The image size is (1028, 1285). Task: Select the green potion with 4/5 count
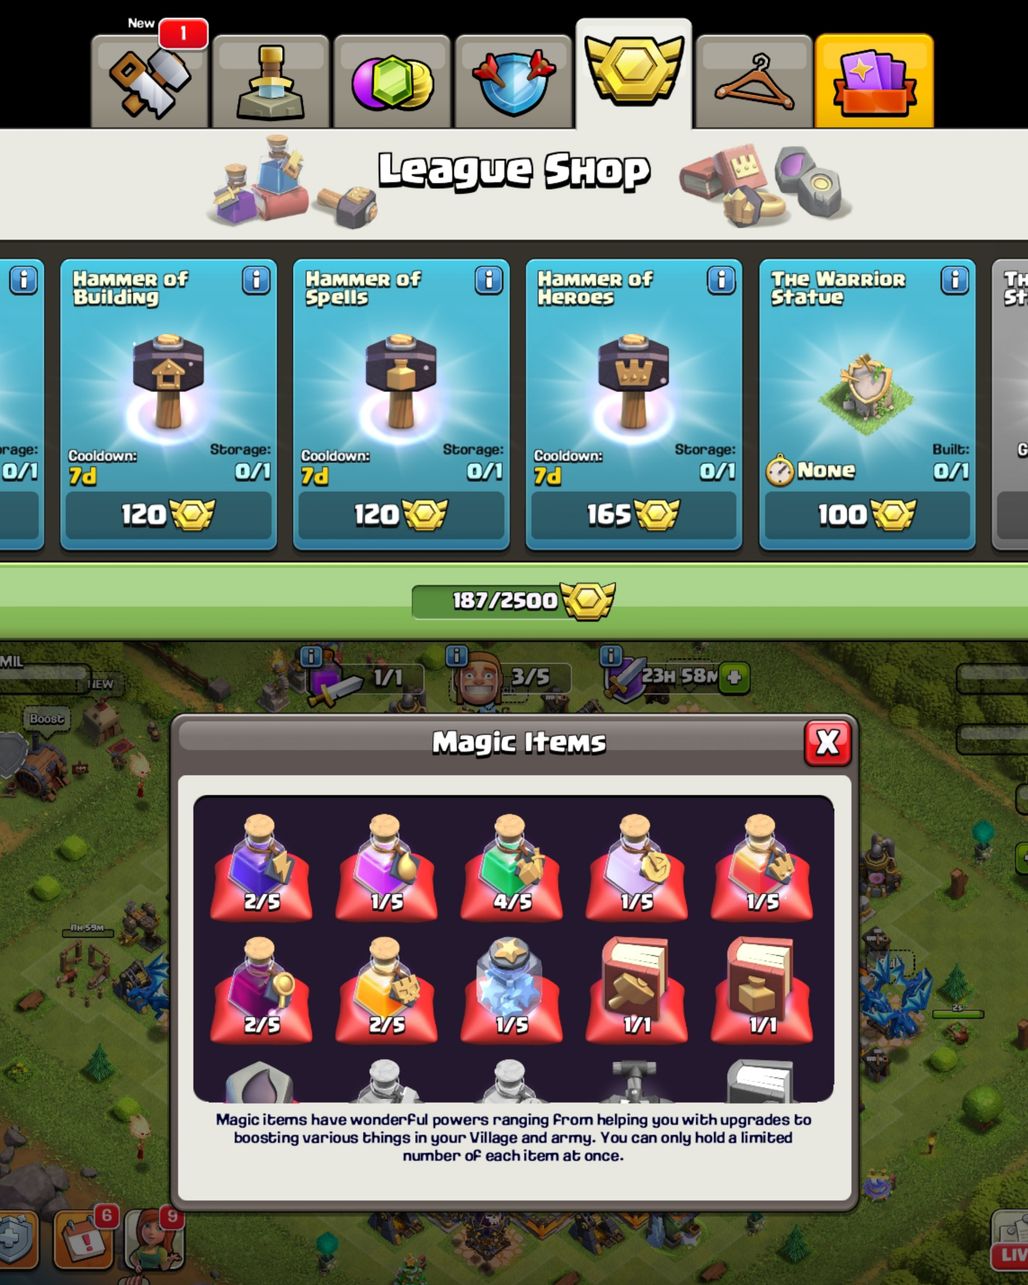pos(511,866)
